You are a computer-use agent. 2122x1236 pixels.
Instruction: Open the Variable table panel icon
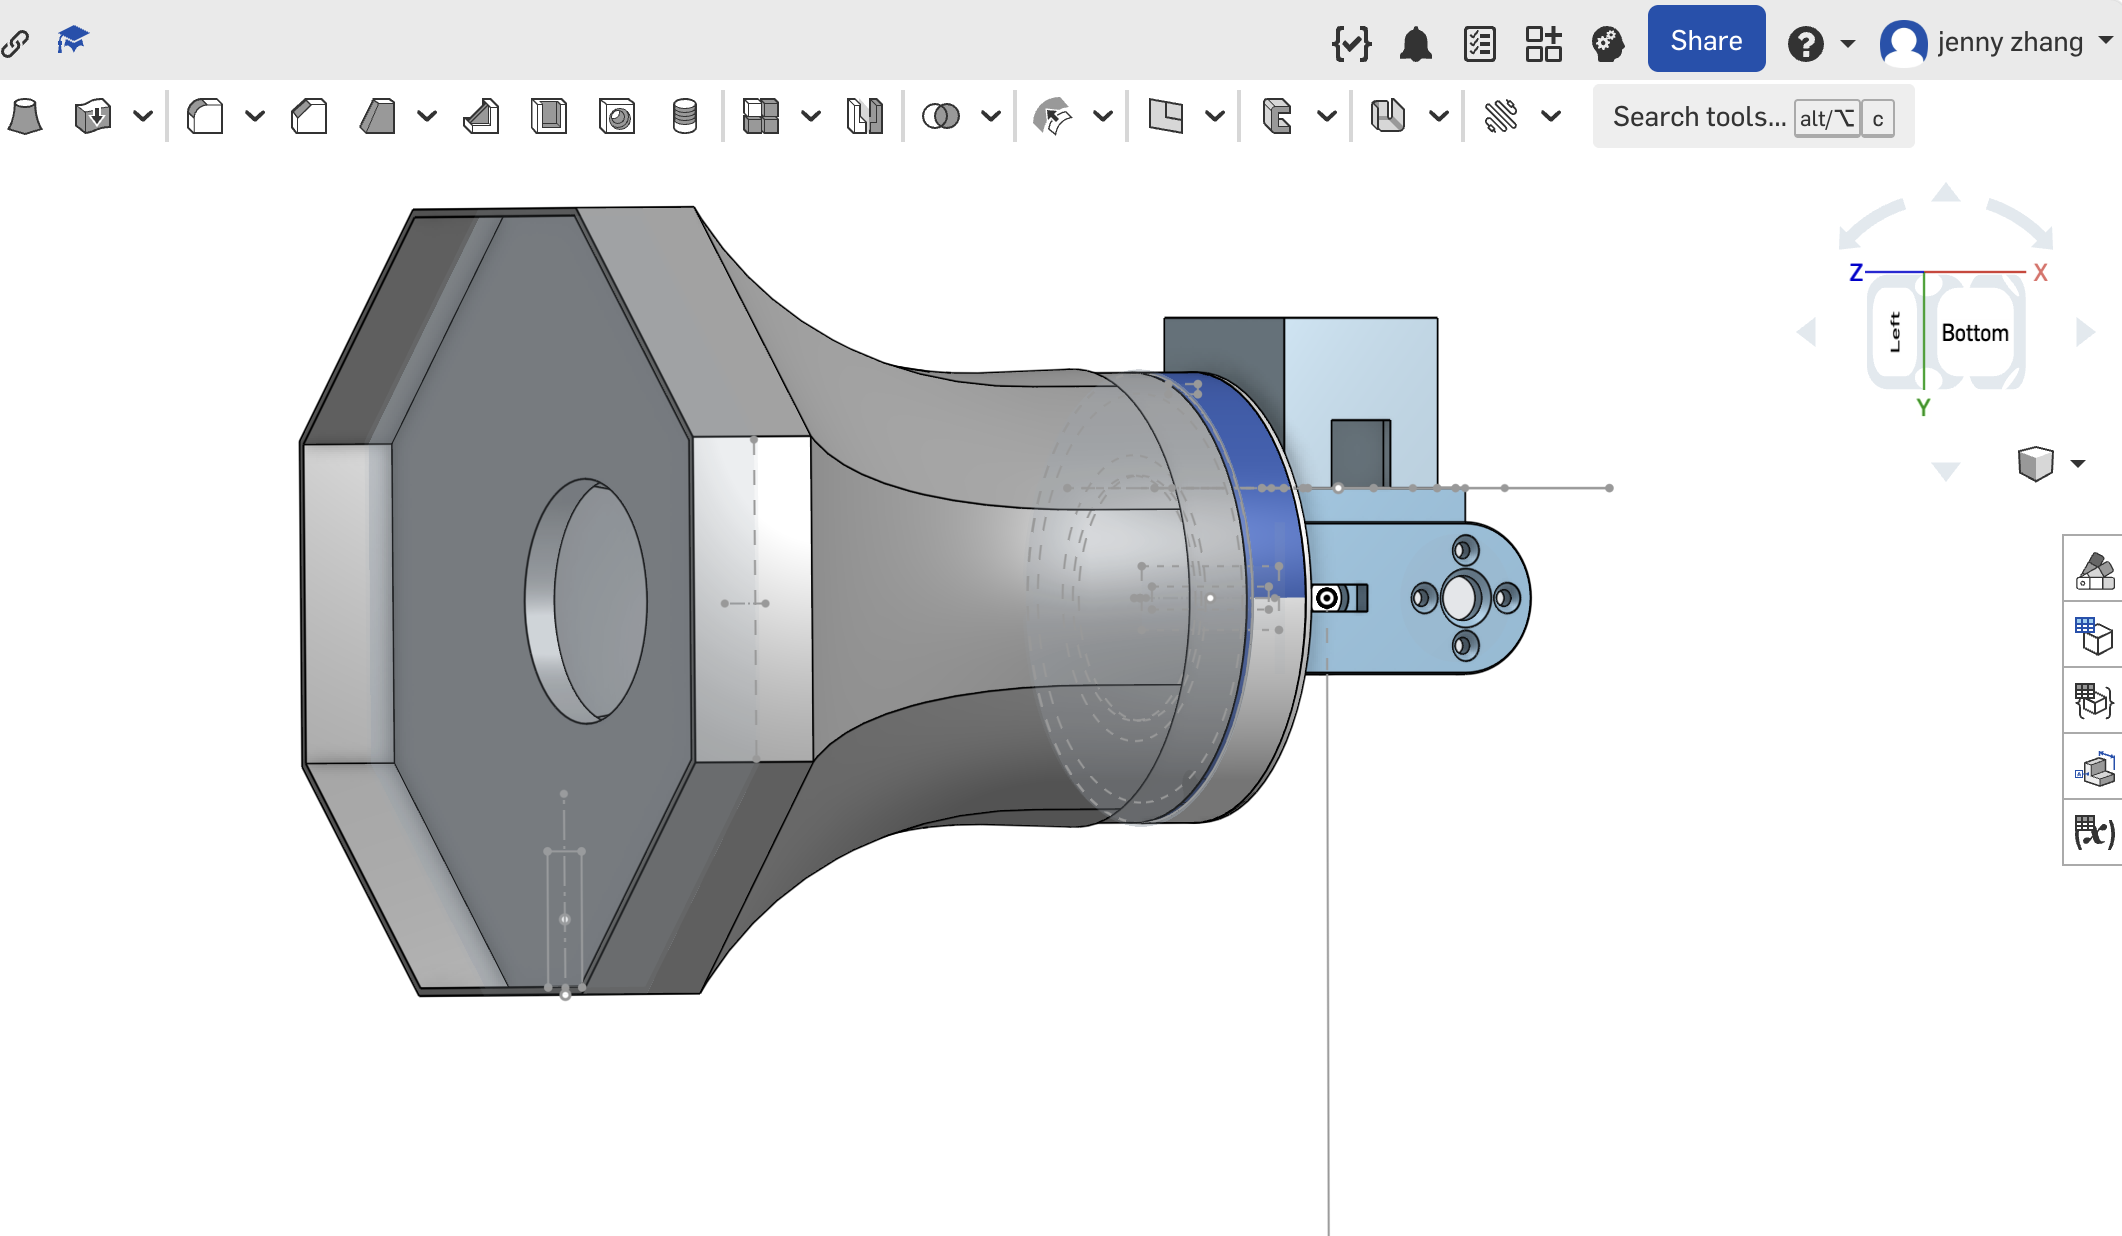coord(2095,832)
